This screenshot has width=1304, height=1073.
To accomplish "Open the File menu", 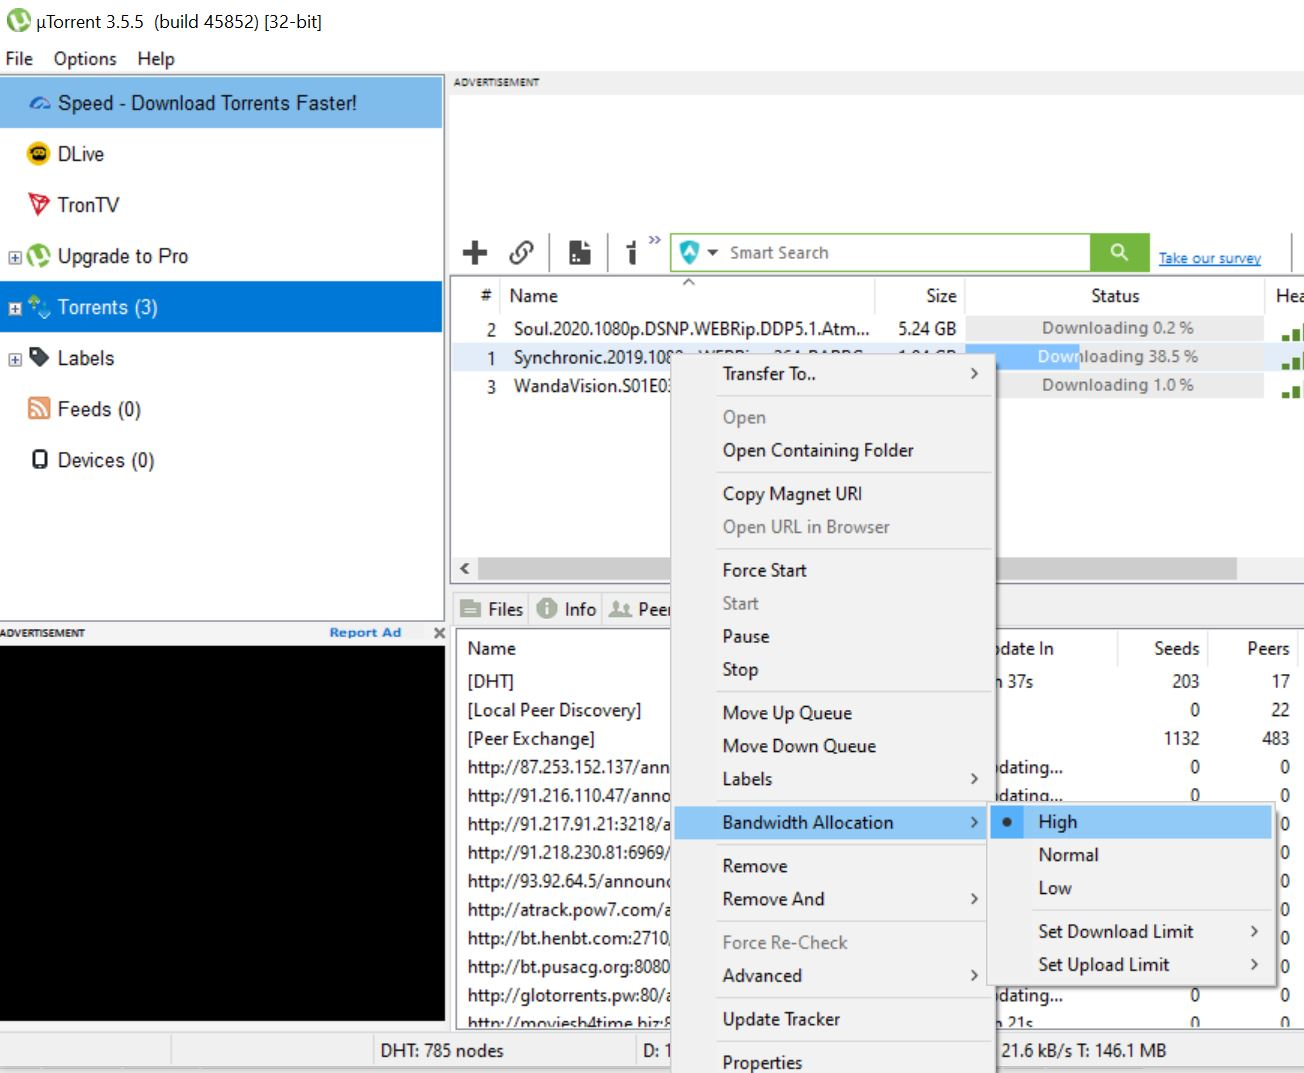I will click(19, 59).
